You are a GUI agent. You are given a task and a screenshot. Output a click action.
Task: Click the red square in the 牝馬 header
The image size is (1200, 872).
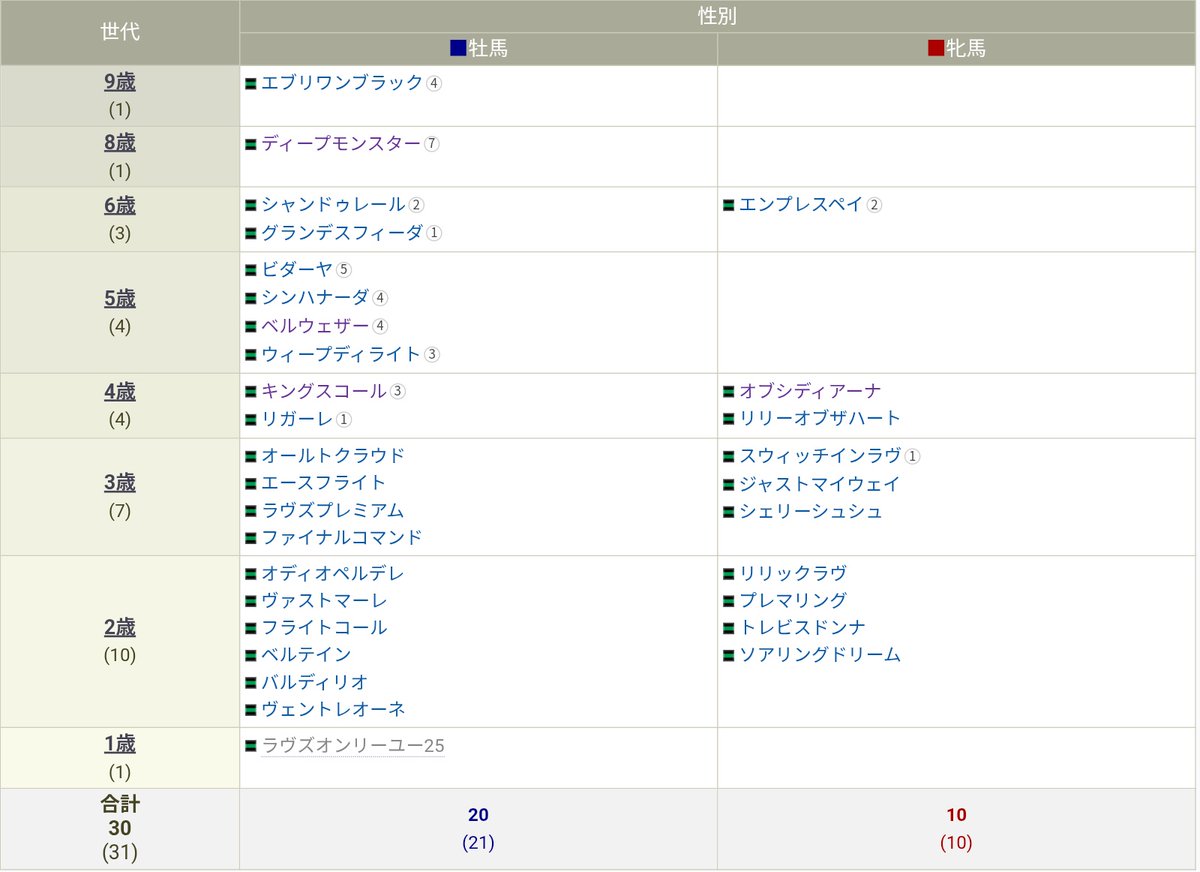pyautogui.click(x=936, y=48)
